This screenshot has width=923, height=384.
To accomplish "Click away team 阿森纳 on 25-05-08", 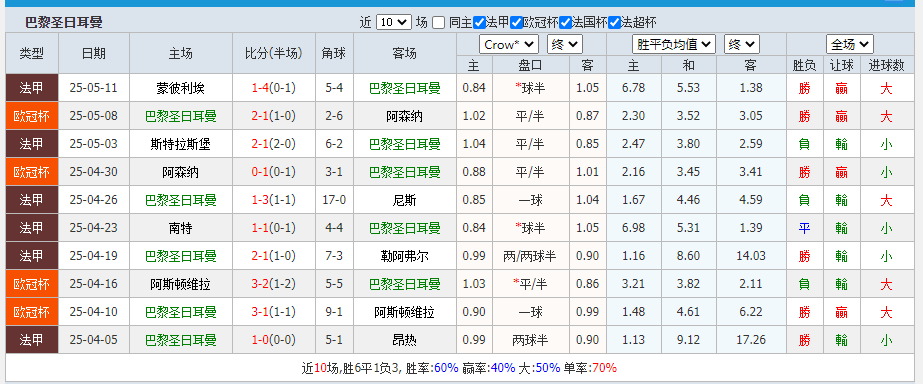I will (404, 116).
